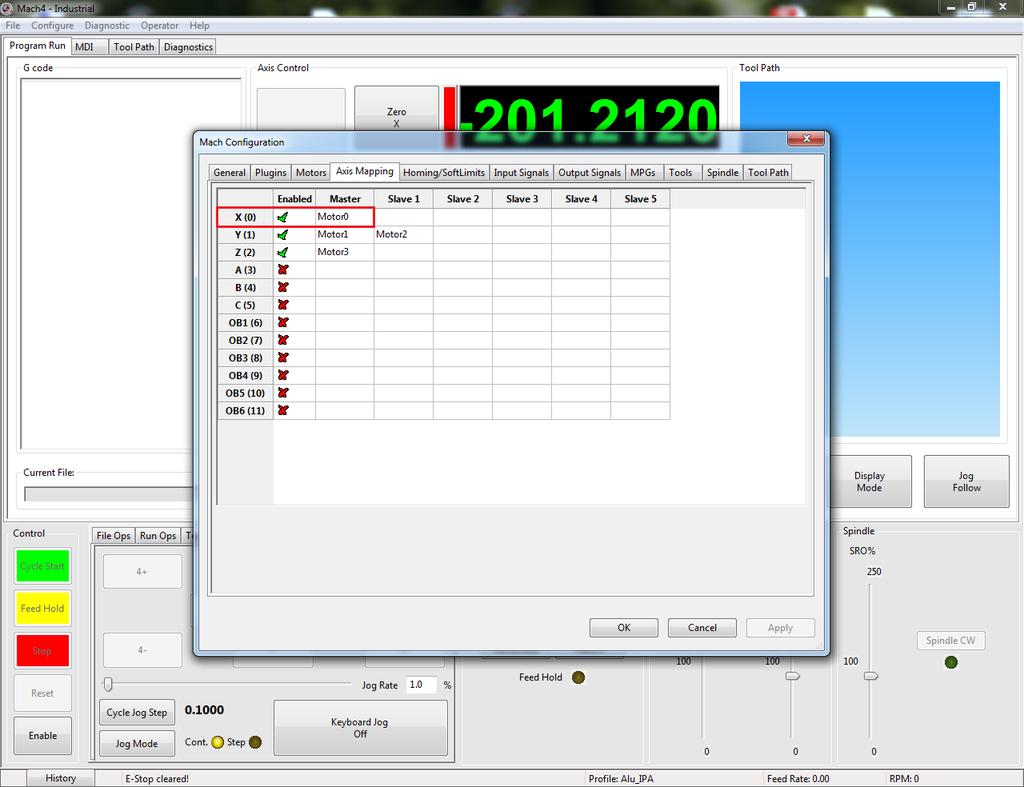The image size is (1024, 787).
Task: Click the green Cycle Start button
Action: tap(42, 566)
